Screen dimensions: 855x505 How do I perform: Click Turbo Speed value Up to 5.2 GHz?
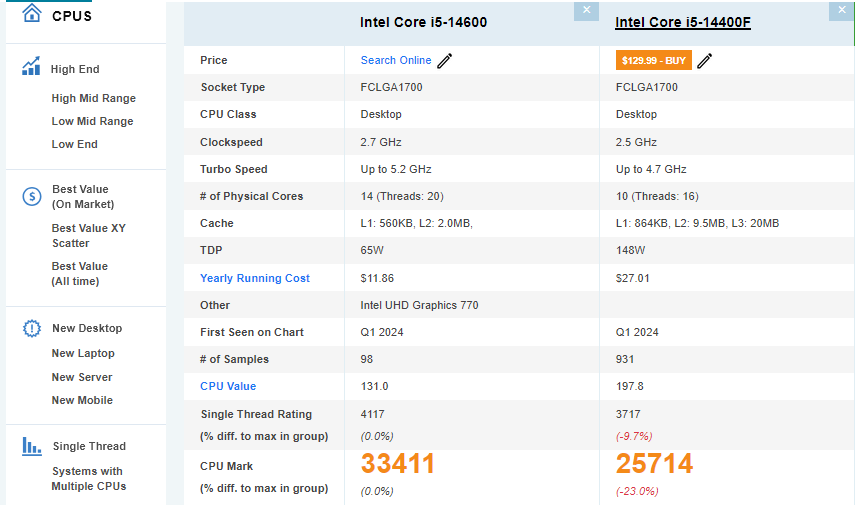click(x=396, y=169)
